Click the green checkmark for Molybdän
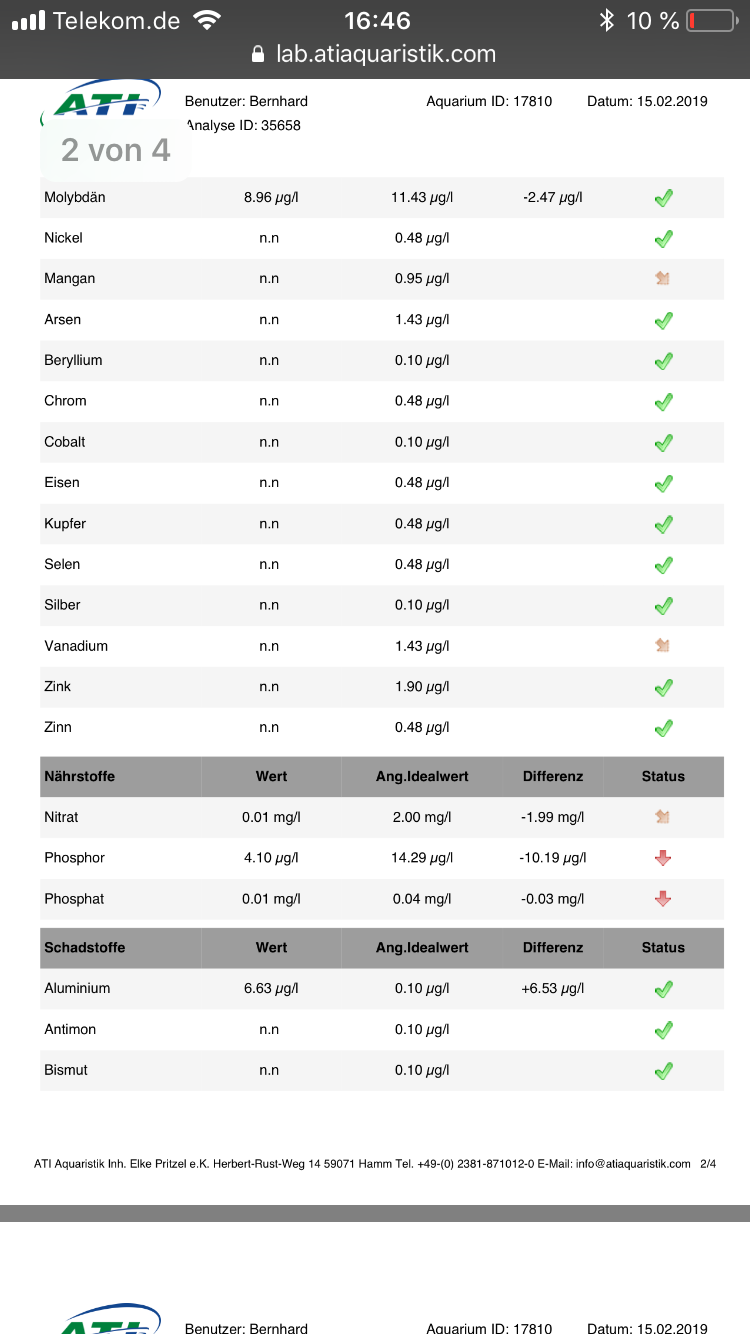Image resolution: width=750 pixels, height=1334 pixels. pos(663,198)
